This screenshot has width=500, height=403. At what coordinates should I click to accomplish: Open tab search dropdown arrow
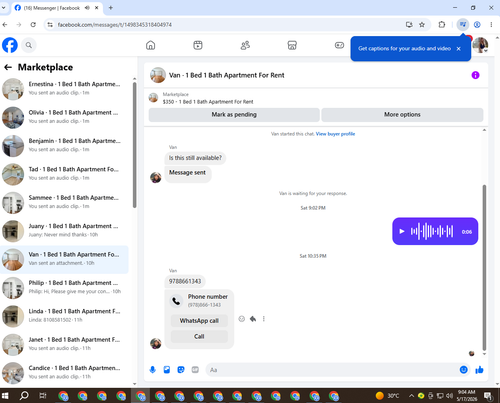click(x=3, y=7)
